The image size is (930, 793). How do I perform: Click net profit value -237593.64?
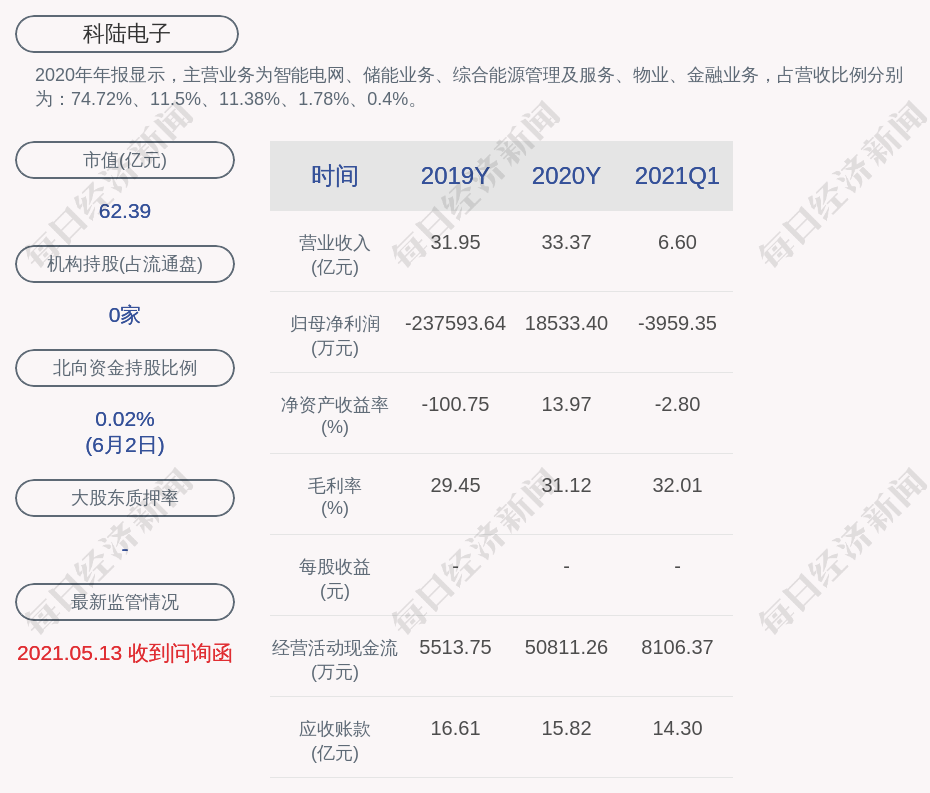click(455, 323)
